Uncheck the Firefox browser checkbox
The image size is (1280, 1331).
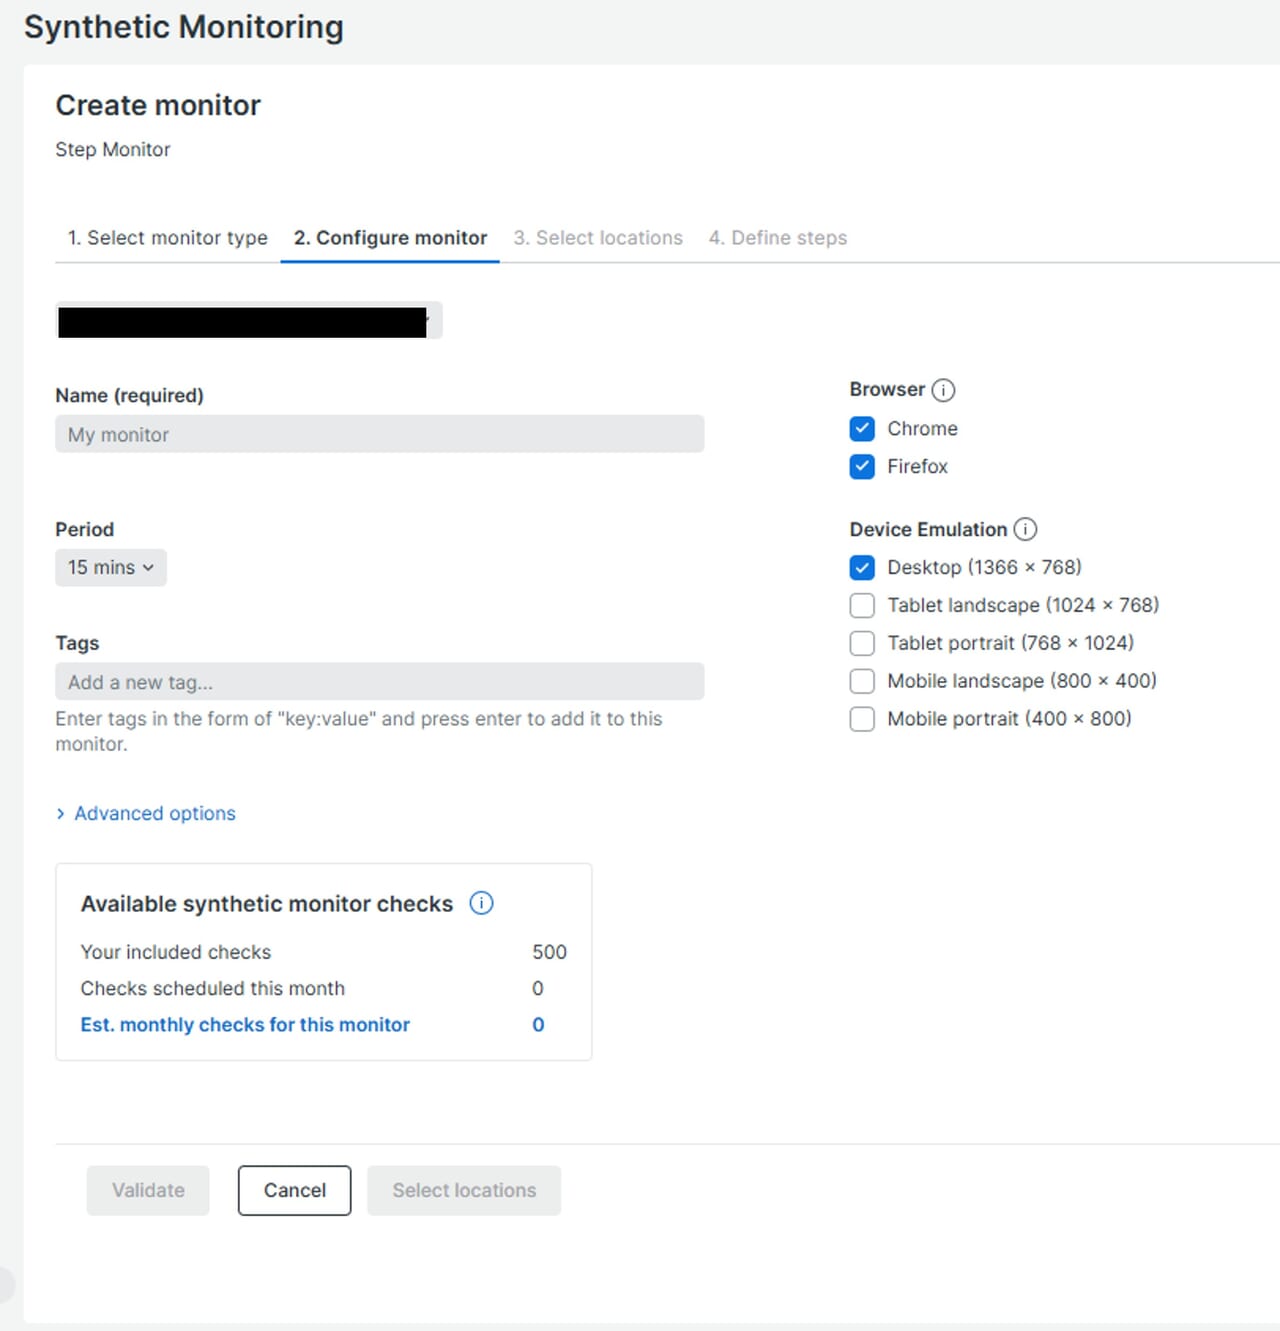click(x=862, y=467)
